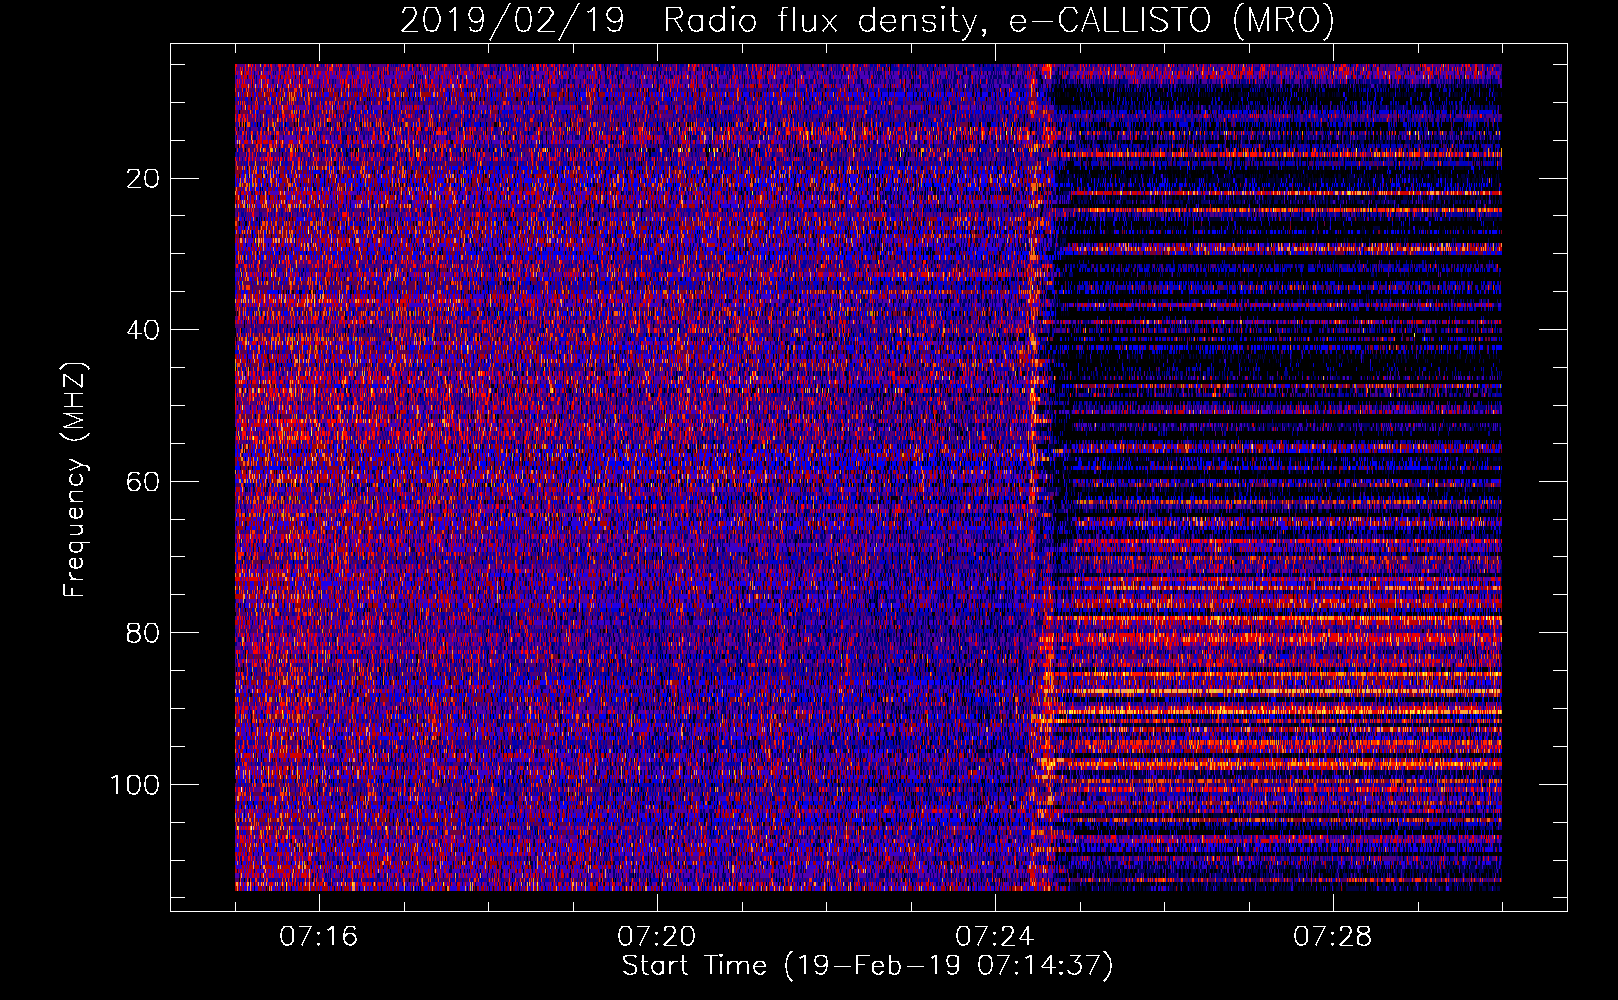
Task: Click the 80 MHz frequency tick label
Action: point(143,633)
